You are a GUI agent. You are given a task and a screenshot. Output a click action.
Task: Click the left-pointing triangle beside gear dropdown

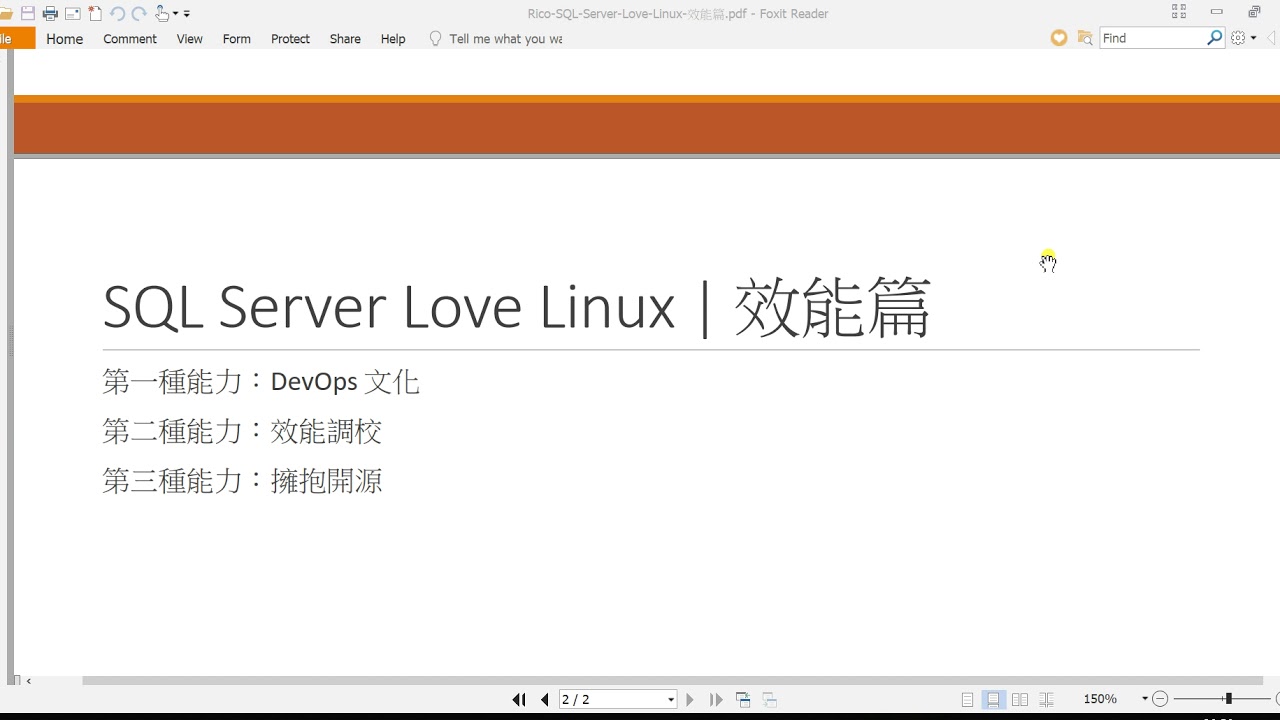point(1272,38)
